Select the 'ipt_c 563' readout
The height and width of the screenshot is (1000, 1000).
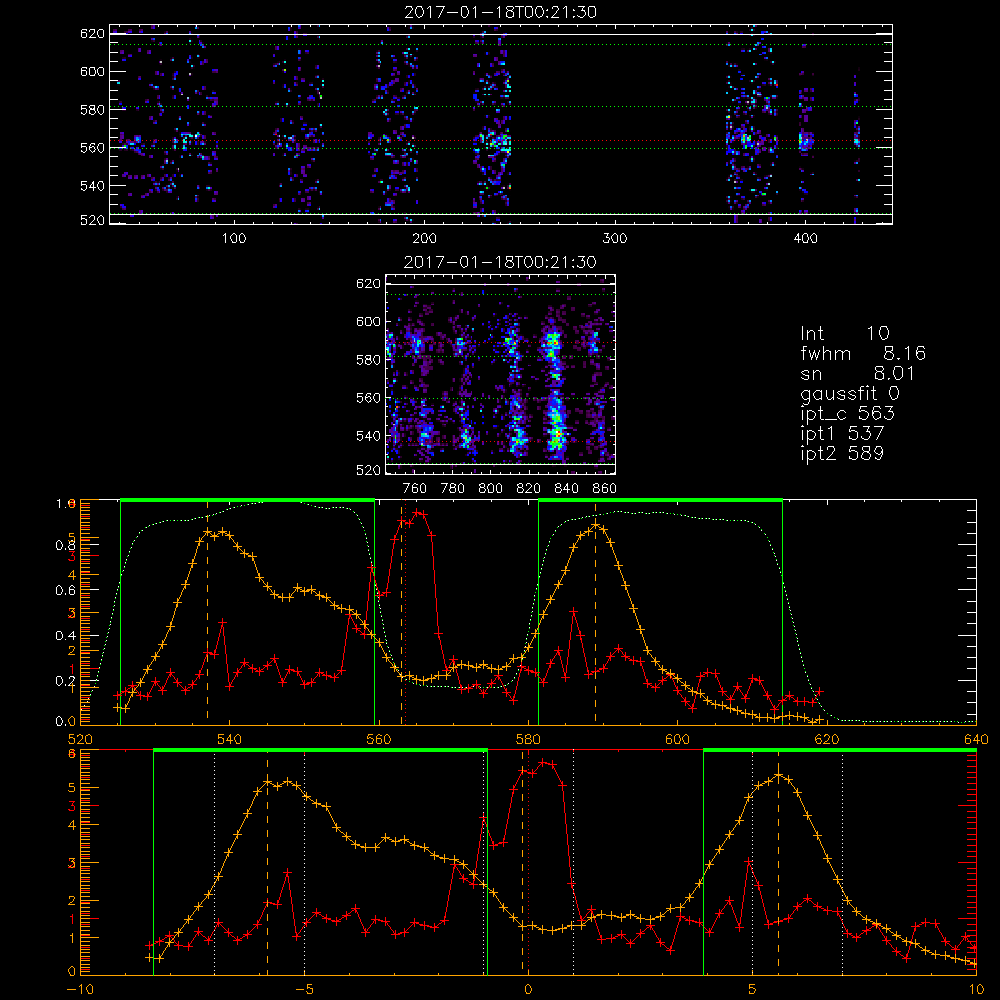(848, 413)
